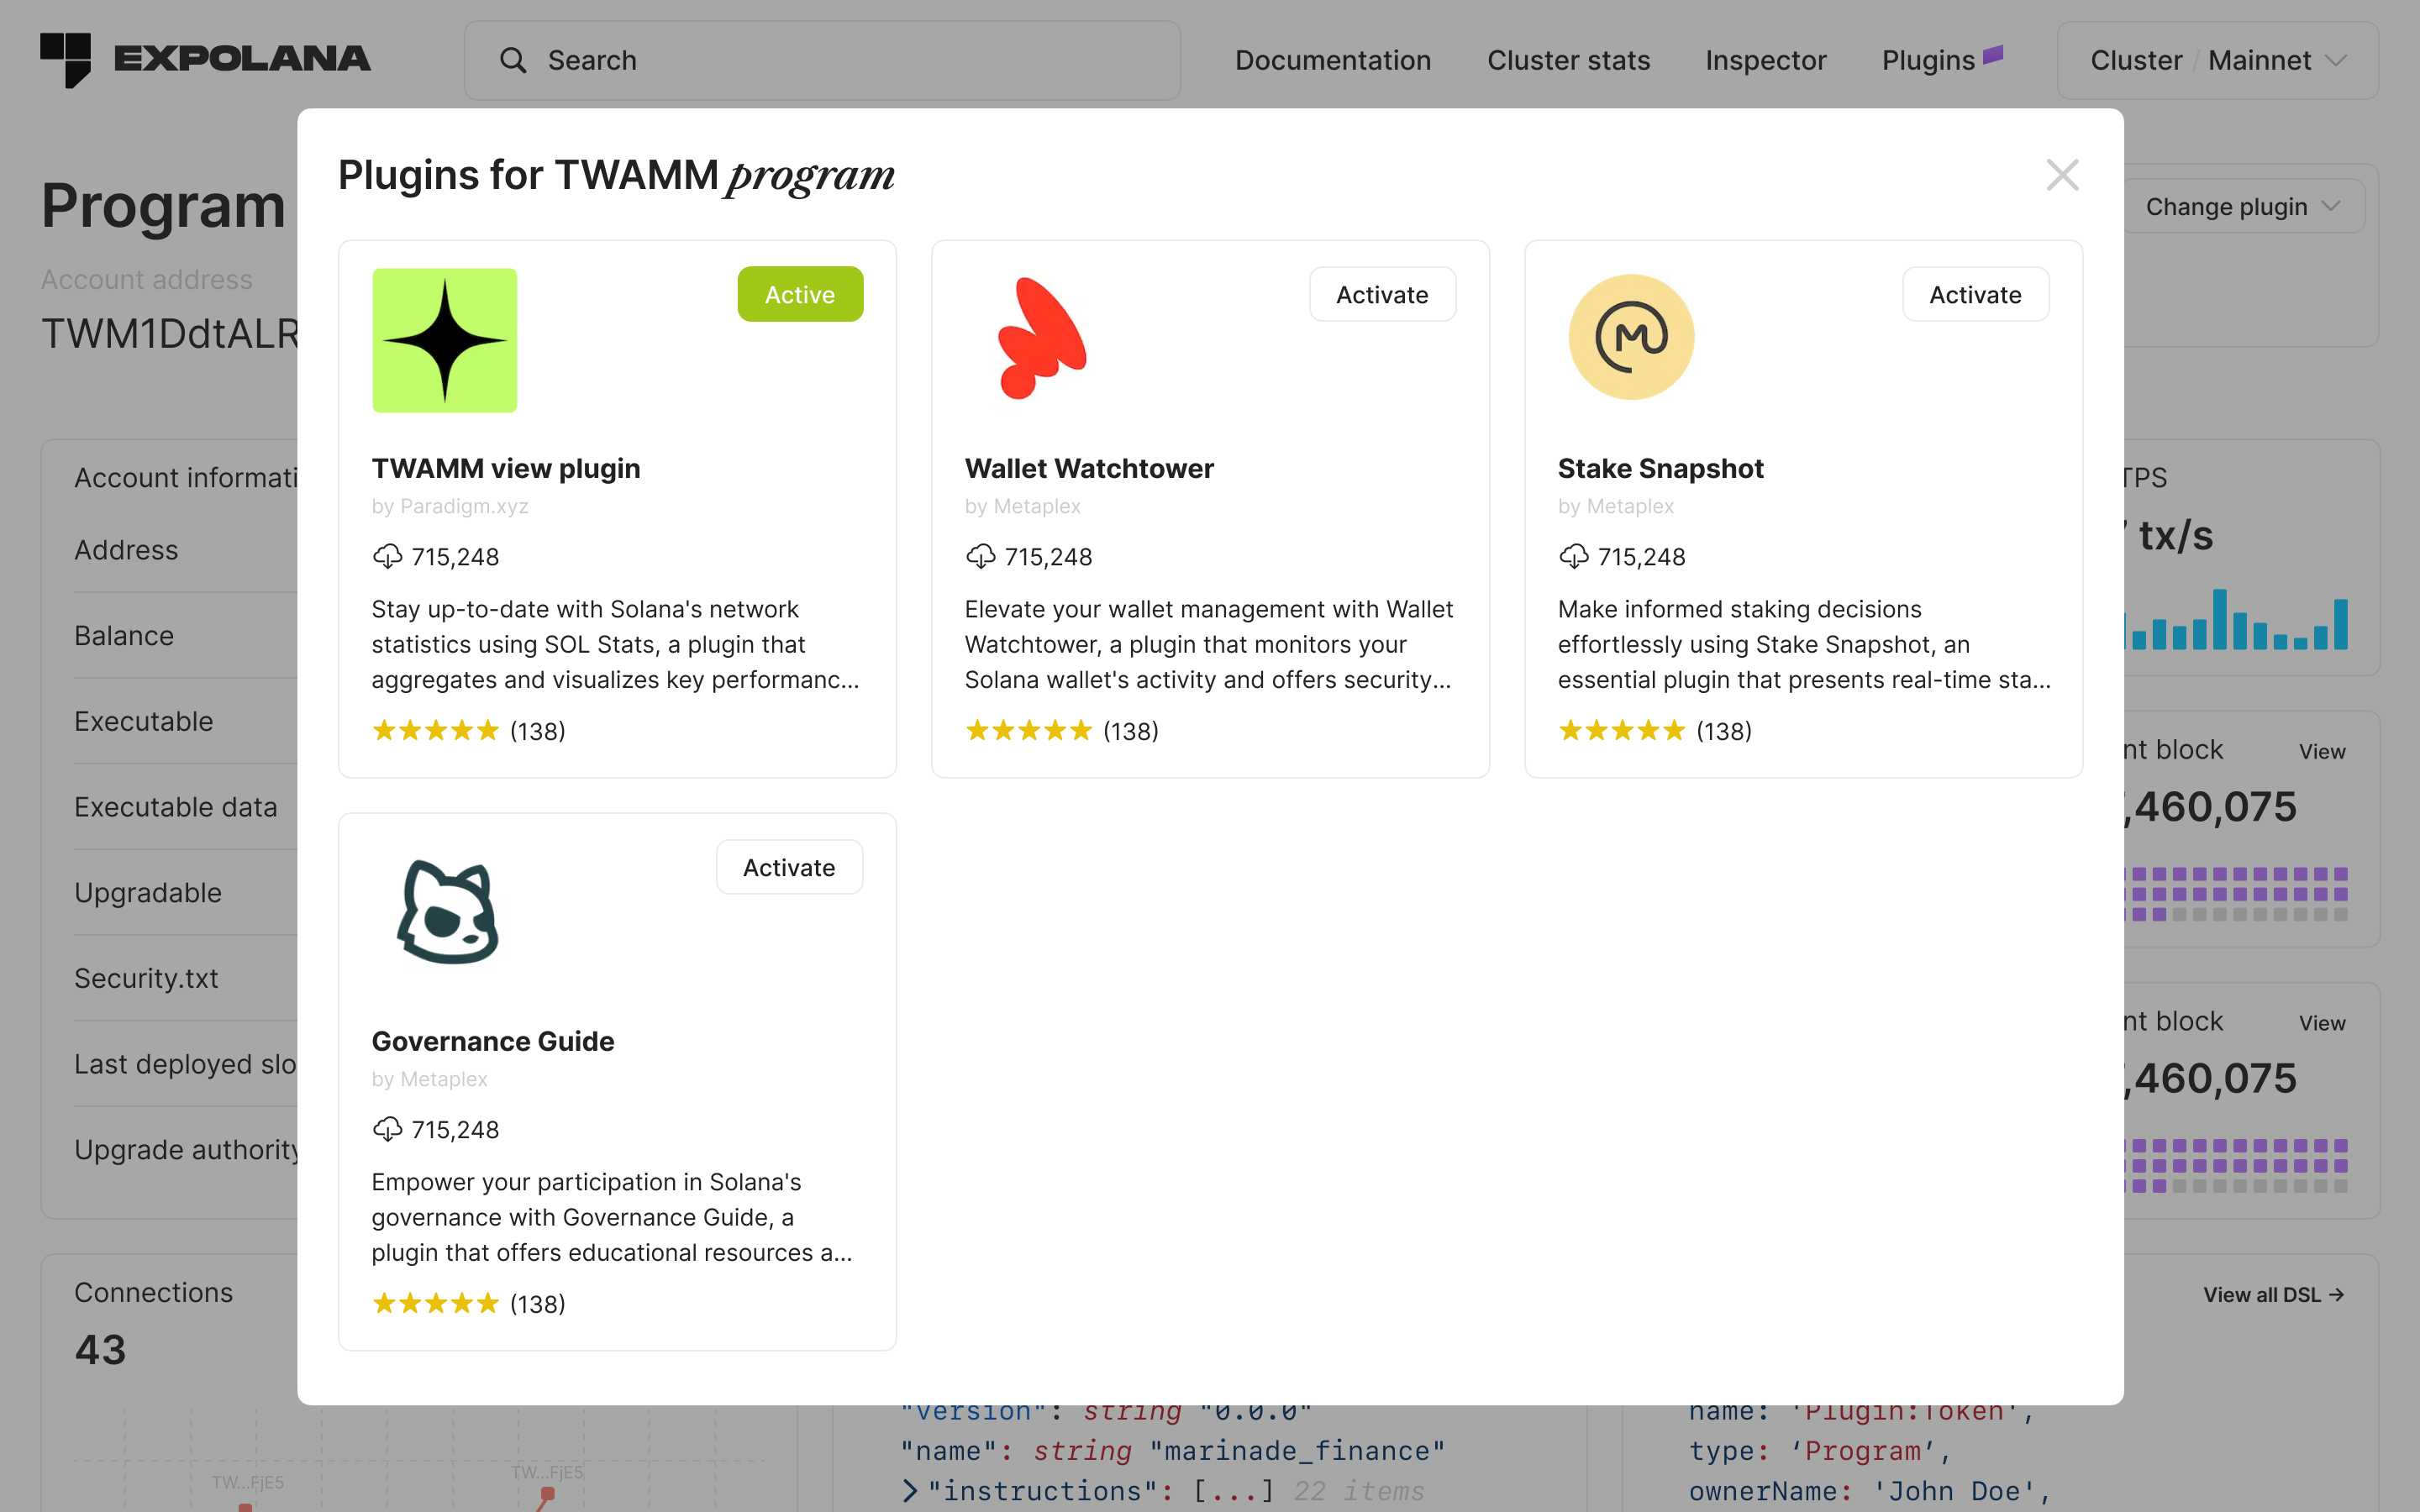Activate the Stake Snapshot plugin

(x=1974, y=294)
